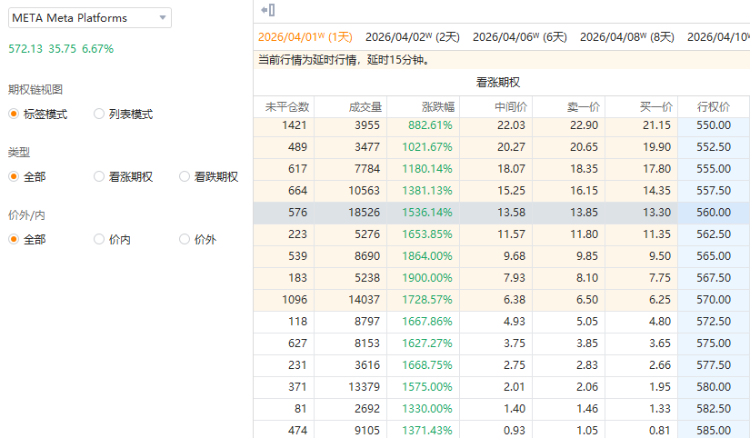Image resolution: width=750 pixels, height=438 pixels.
Task: Open the 2026/04/08 (8天) expiry tab
Action: click(626, 36)
